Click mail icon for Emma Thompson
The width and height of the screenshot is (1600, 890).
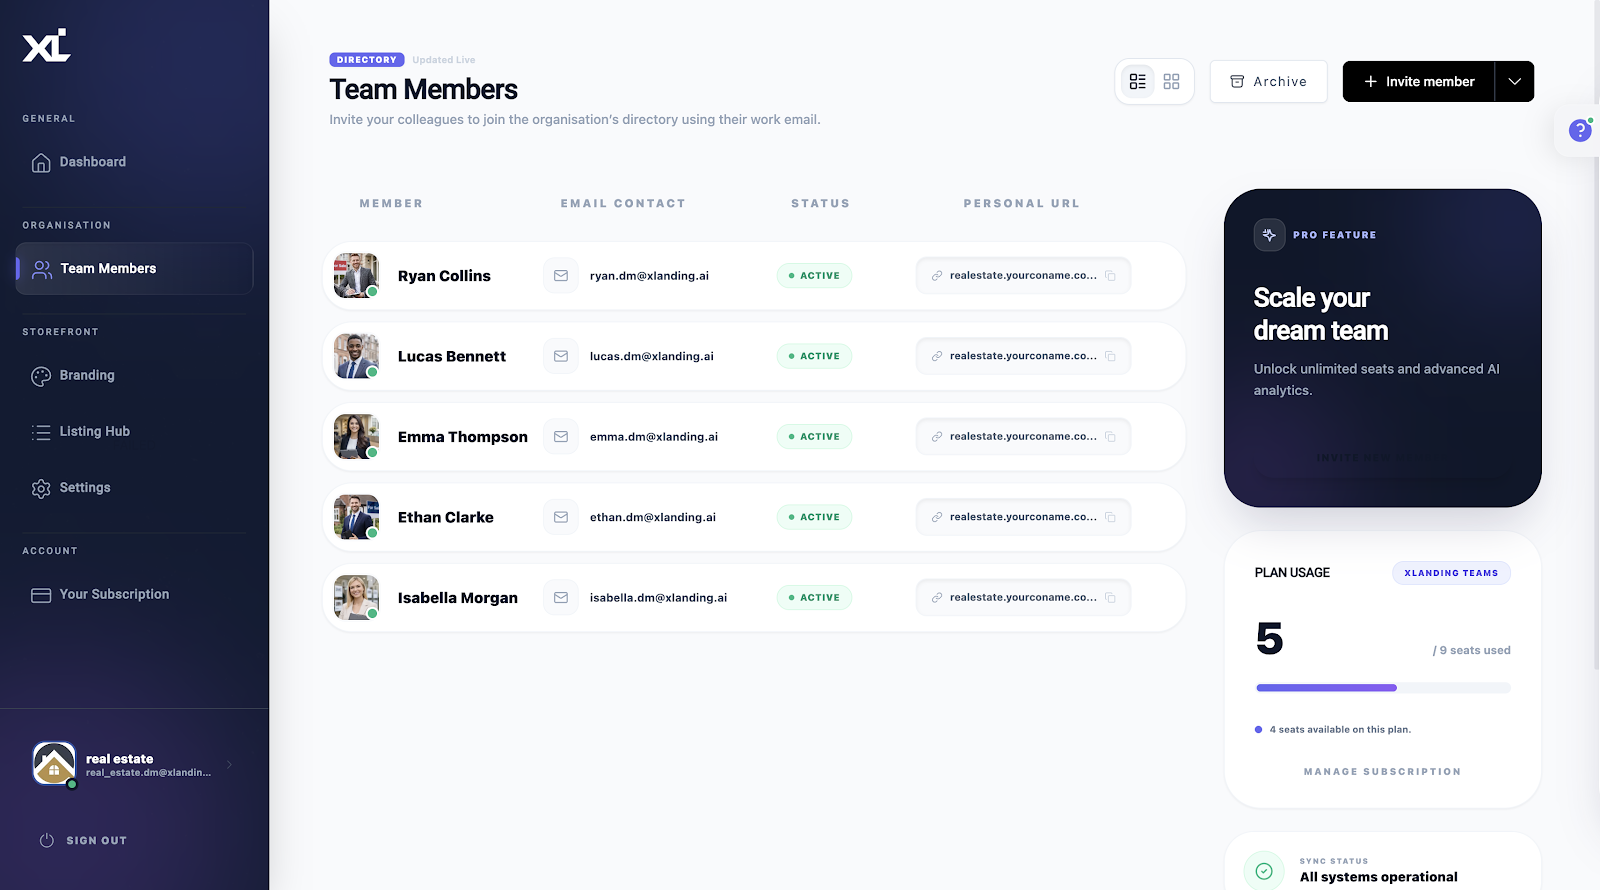point(561,437)
